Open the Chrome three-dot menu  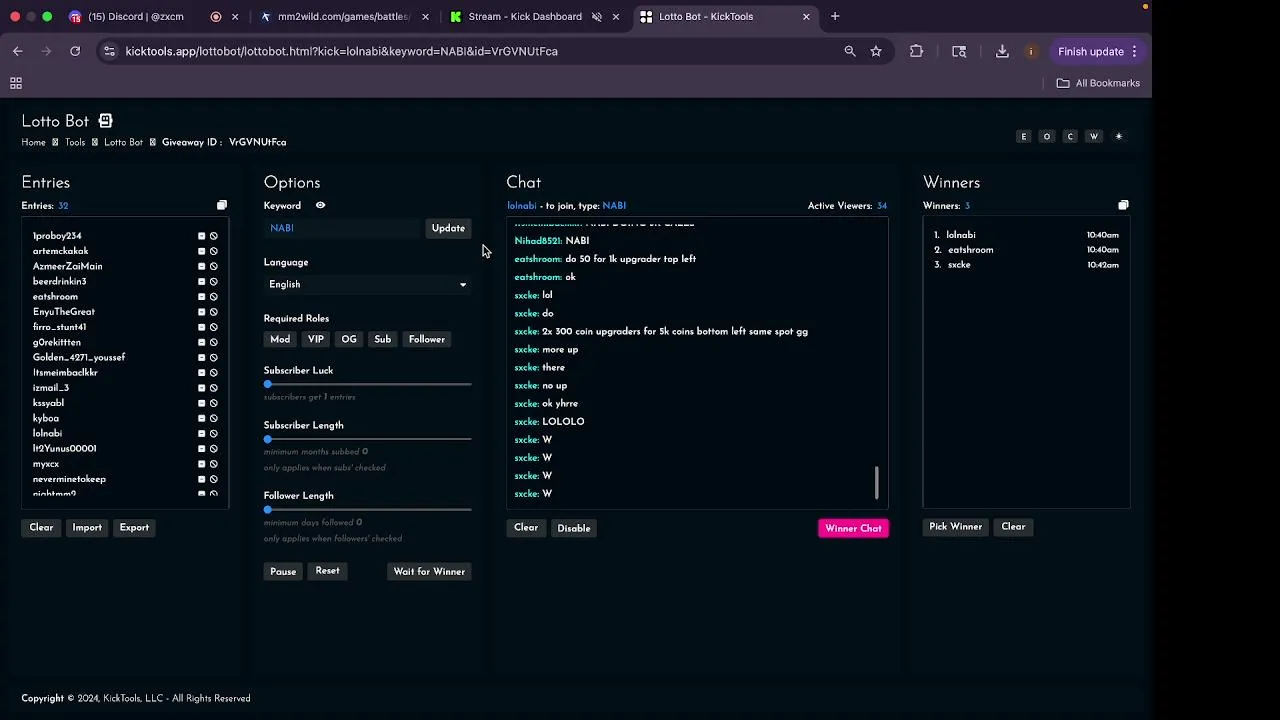(x=1134, y=51)
